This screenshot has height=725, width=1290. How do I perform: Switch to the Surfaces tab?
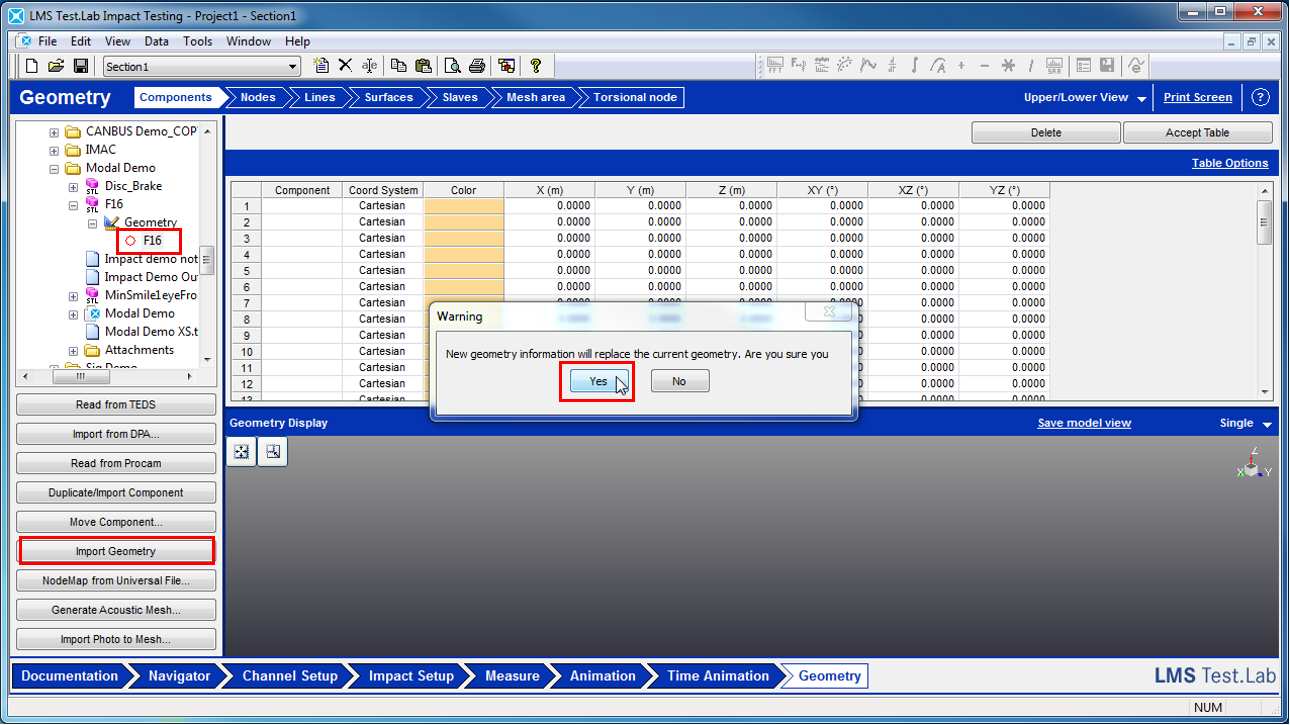(x=389, y=98)
